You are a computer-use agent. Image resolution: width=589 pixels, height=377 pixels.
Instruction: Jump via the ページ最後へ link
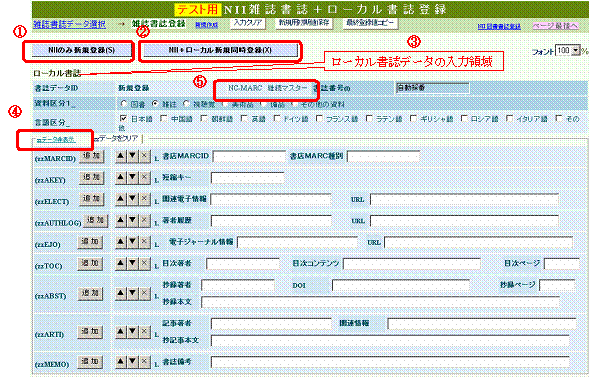point(555,26)
